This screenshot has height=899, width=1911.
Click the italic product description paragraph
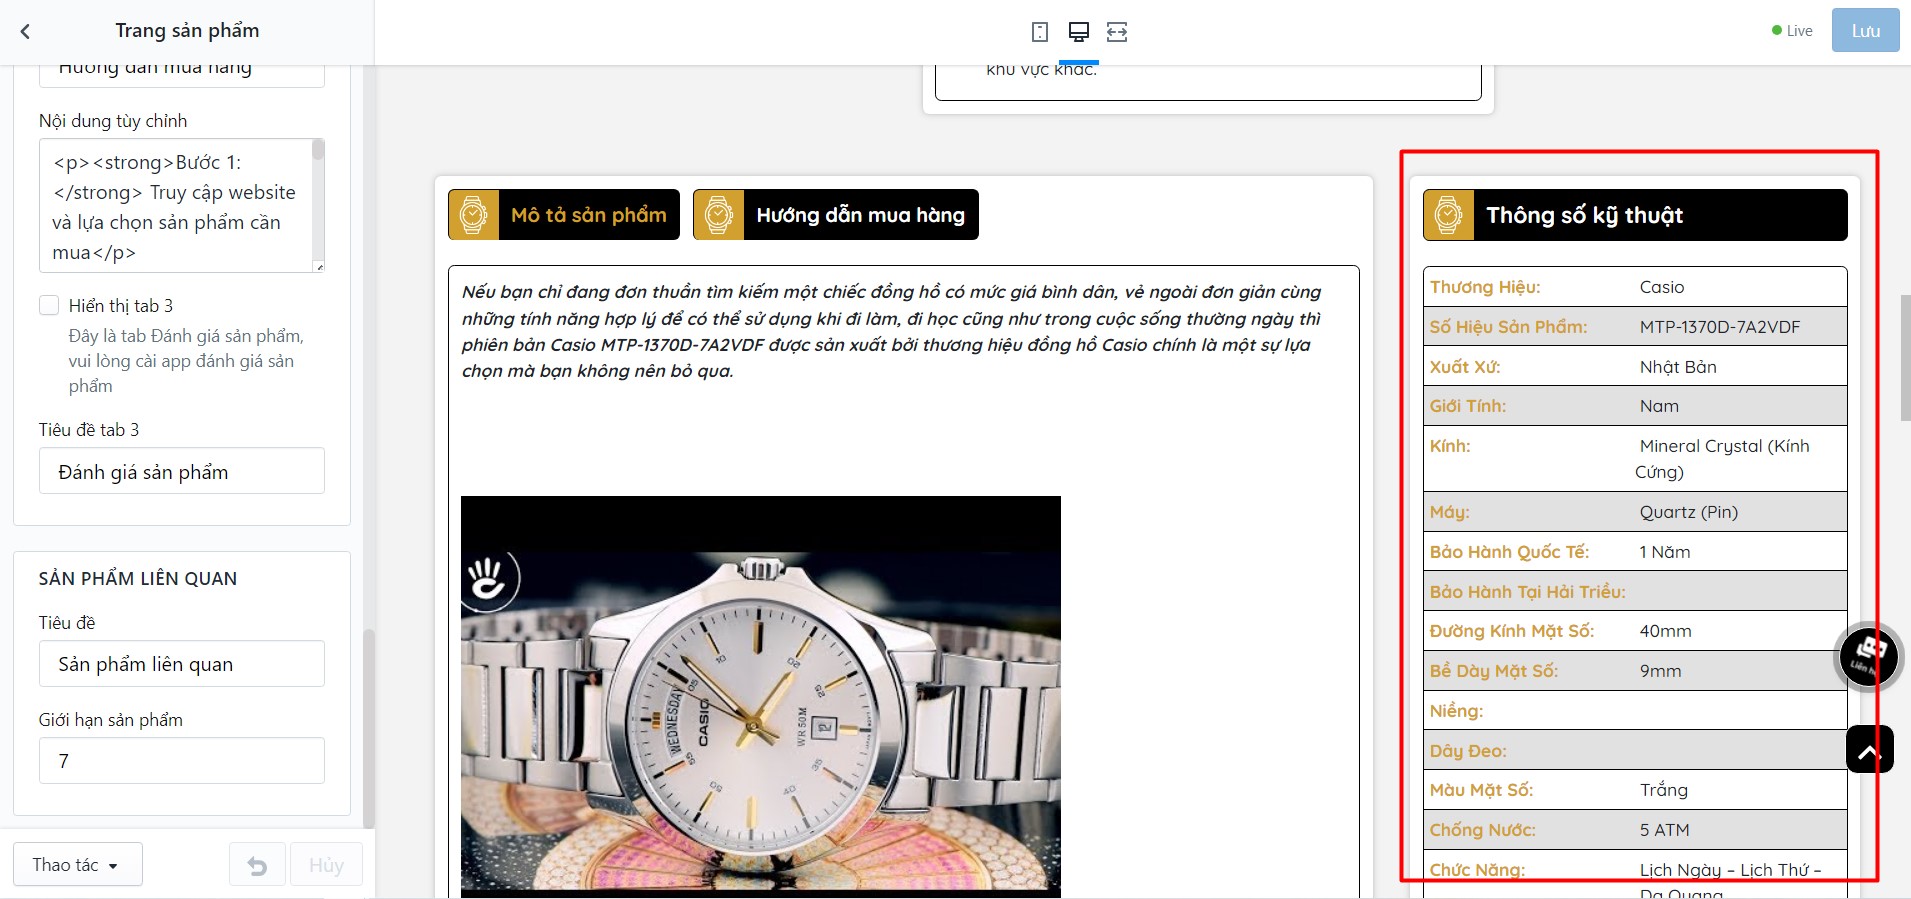pos(892,331)
